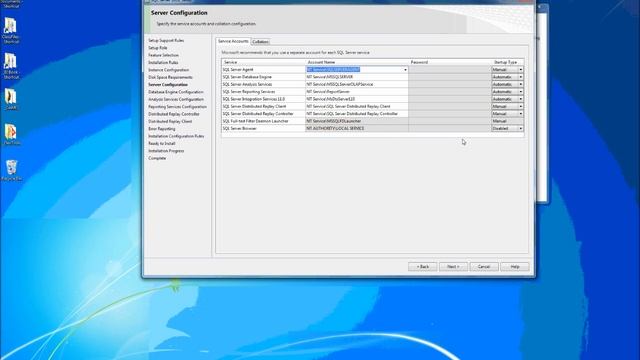Screen dimensions: 640x360
Task: Click the Instance Configuration step in sidebar
Action: pos(169,70)
